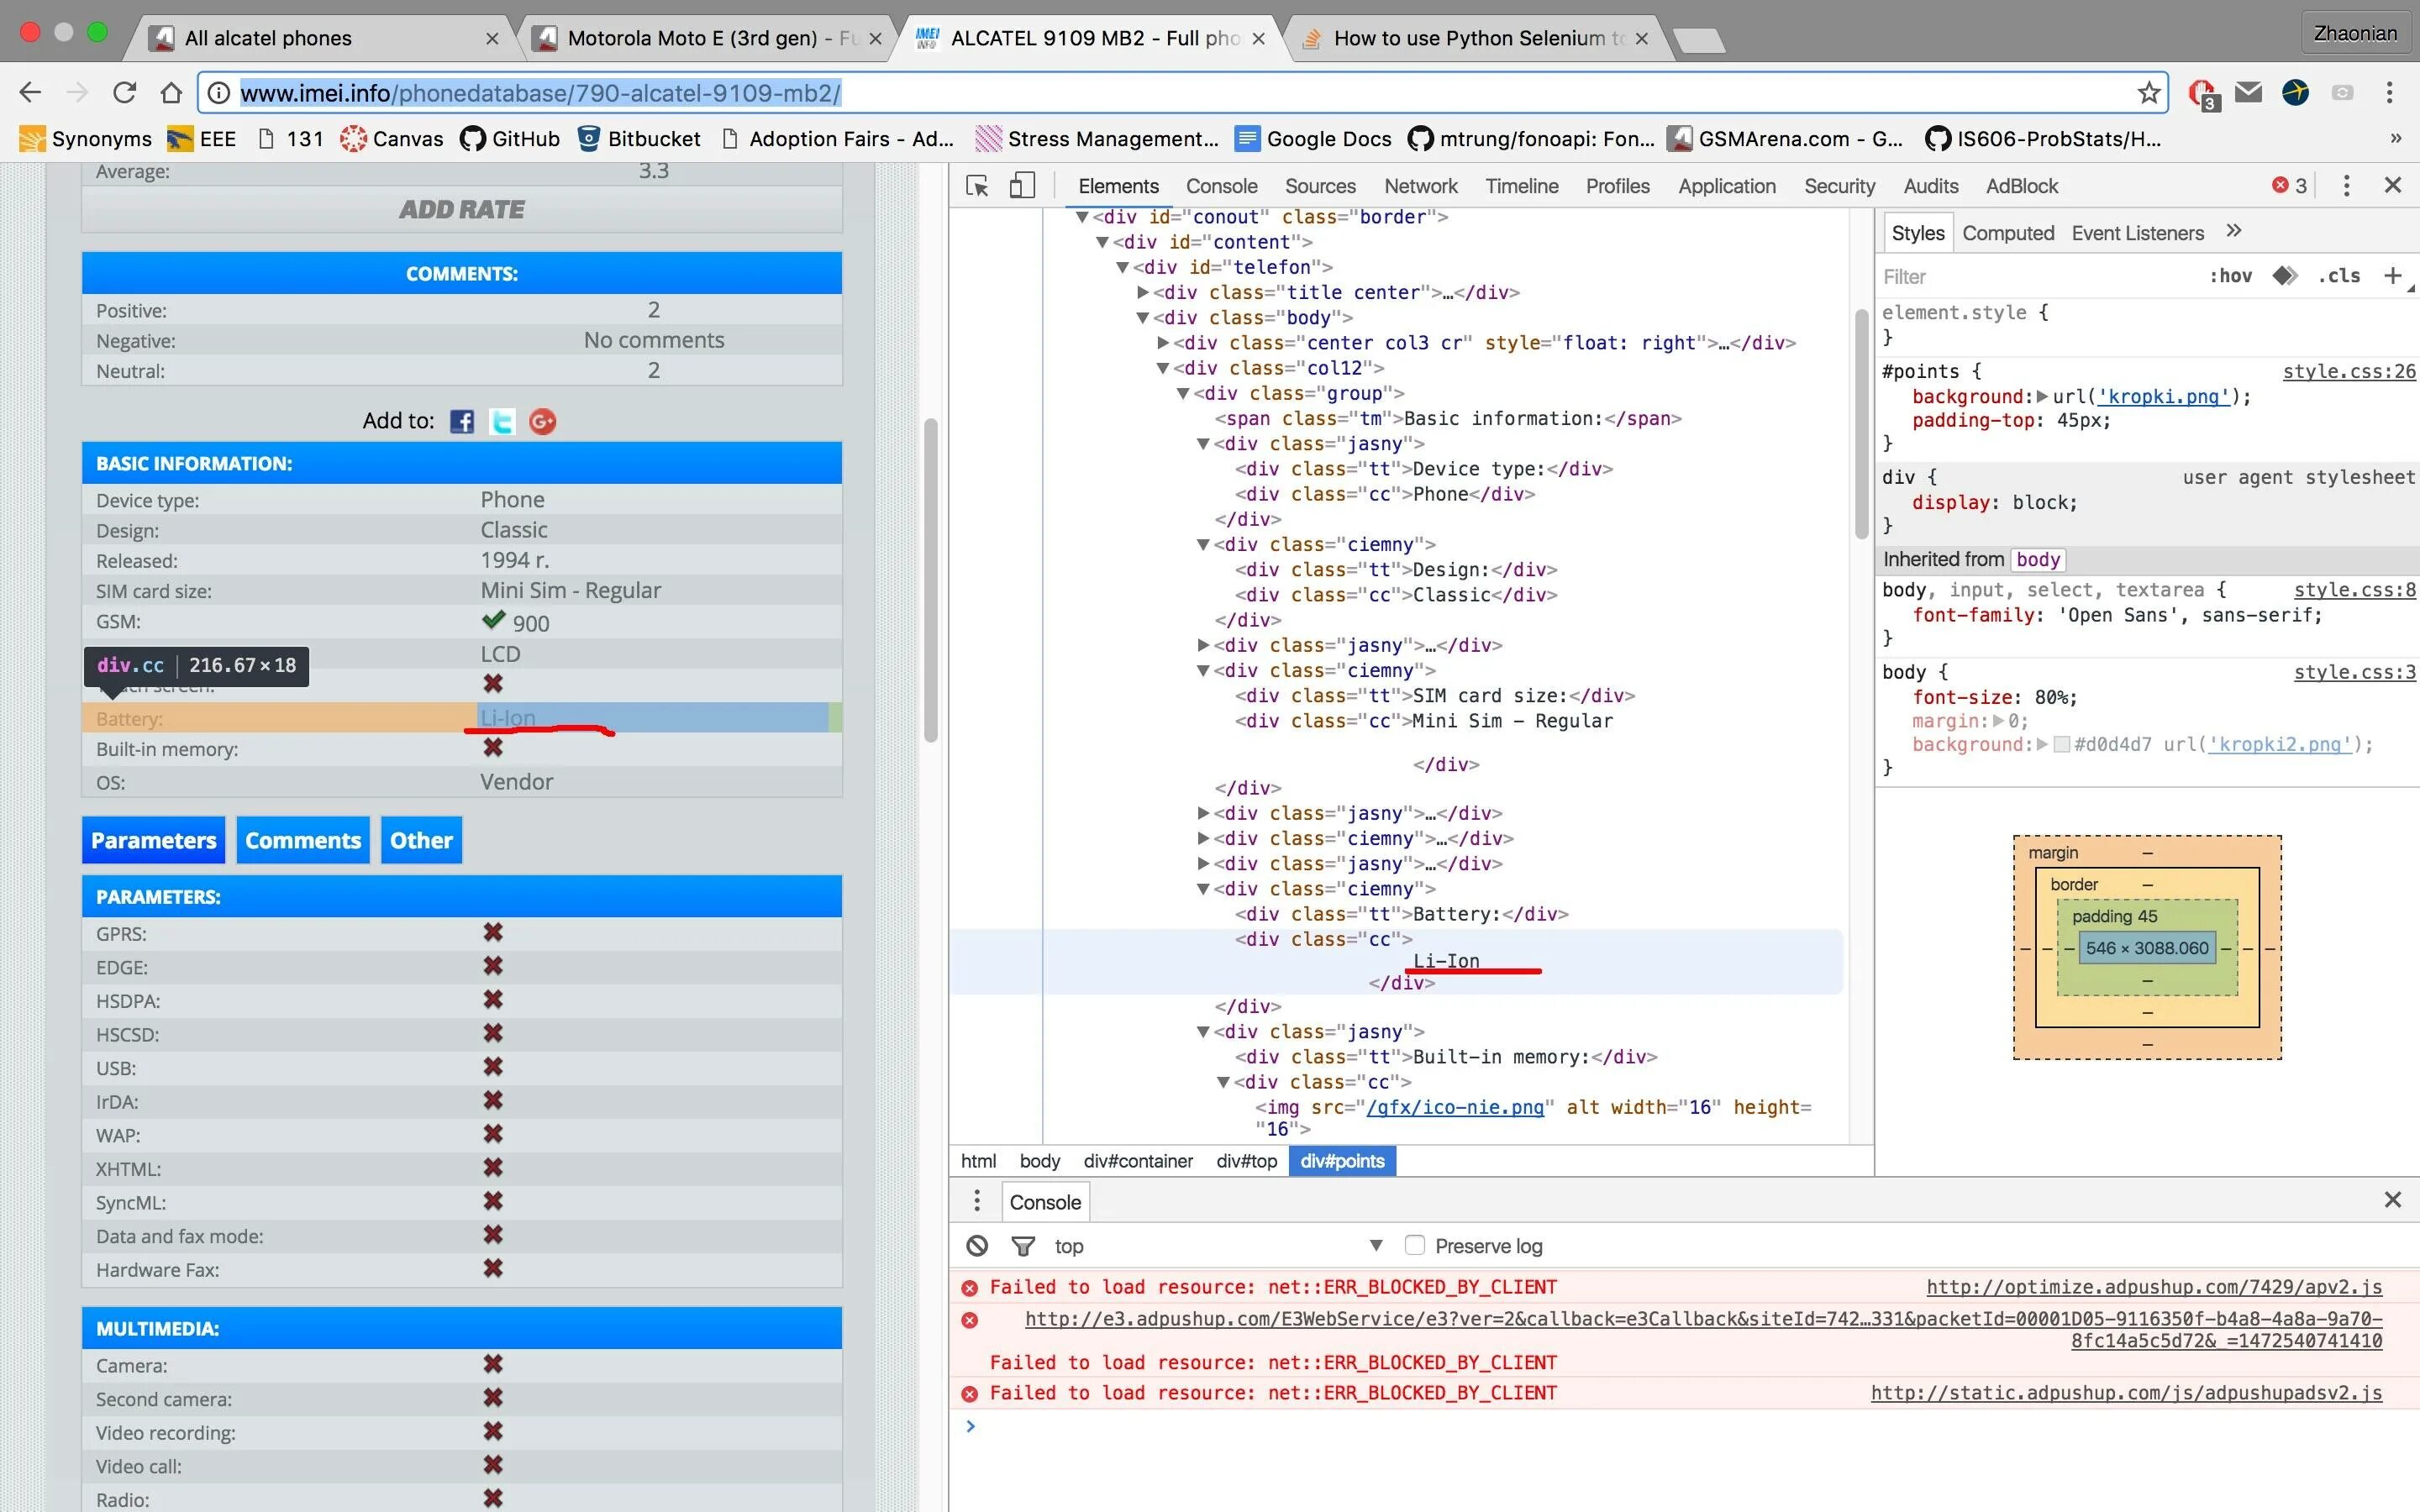This screenshot has width=2420, height=1512.
Task: Reload the current page
Action: 124,93
